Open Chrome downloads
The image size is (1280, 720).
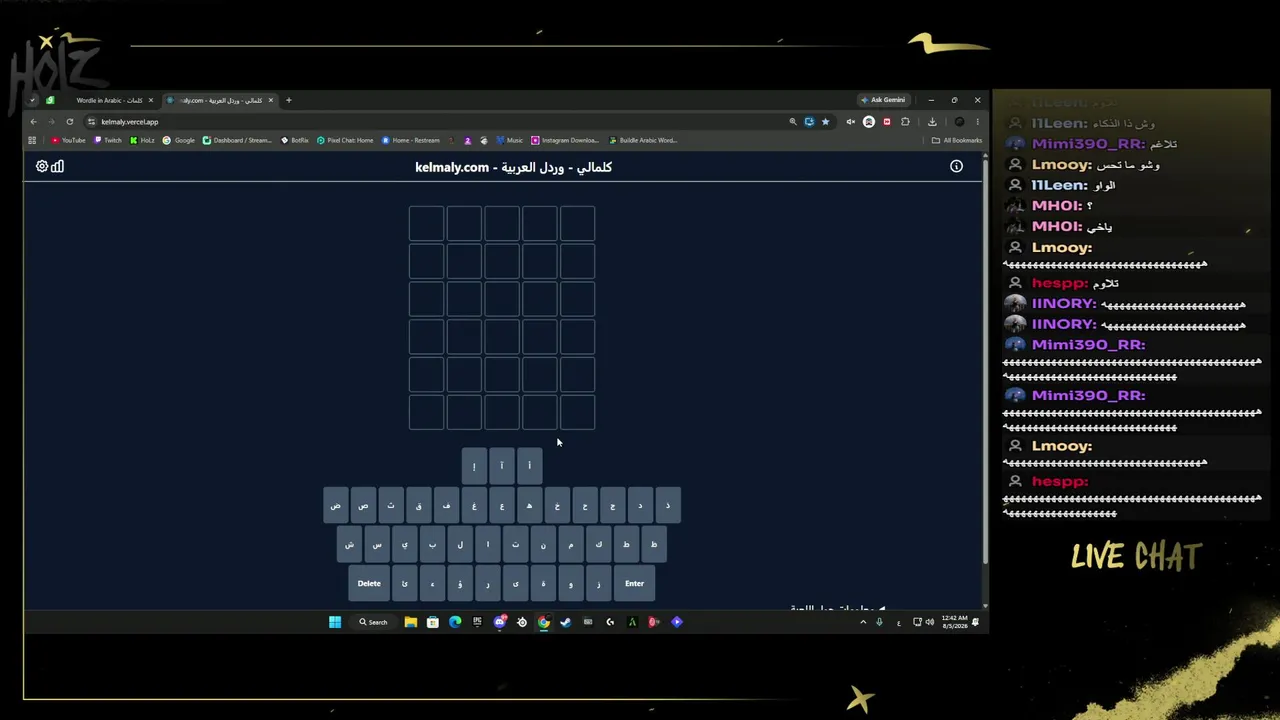932,122
